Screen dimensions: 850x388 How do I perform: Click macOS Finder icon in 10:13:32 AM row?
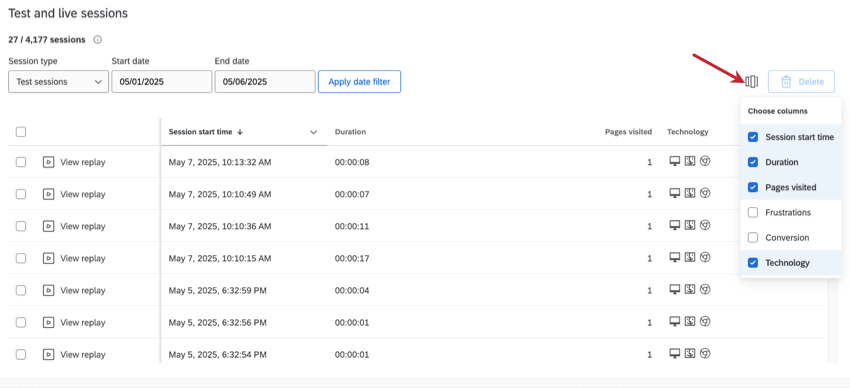click(690, 161)
